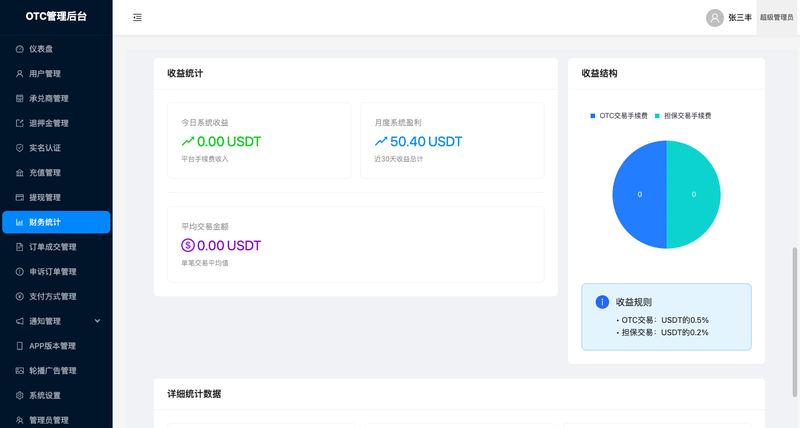Open the 实名认证 menu item

[56, 148]
